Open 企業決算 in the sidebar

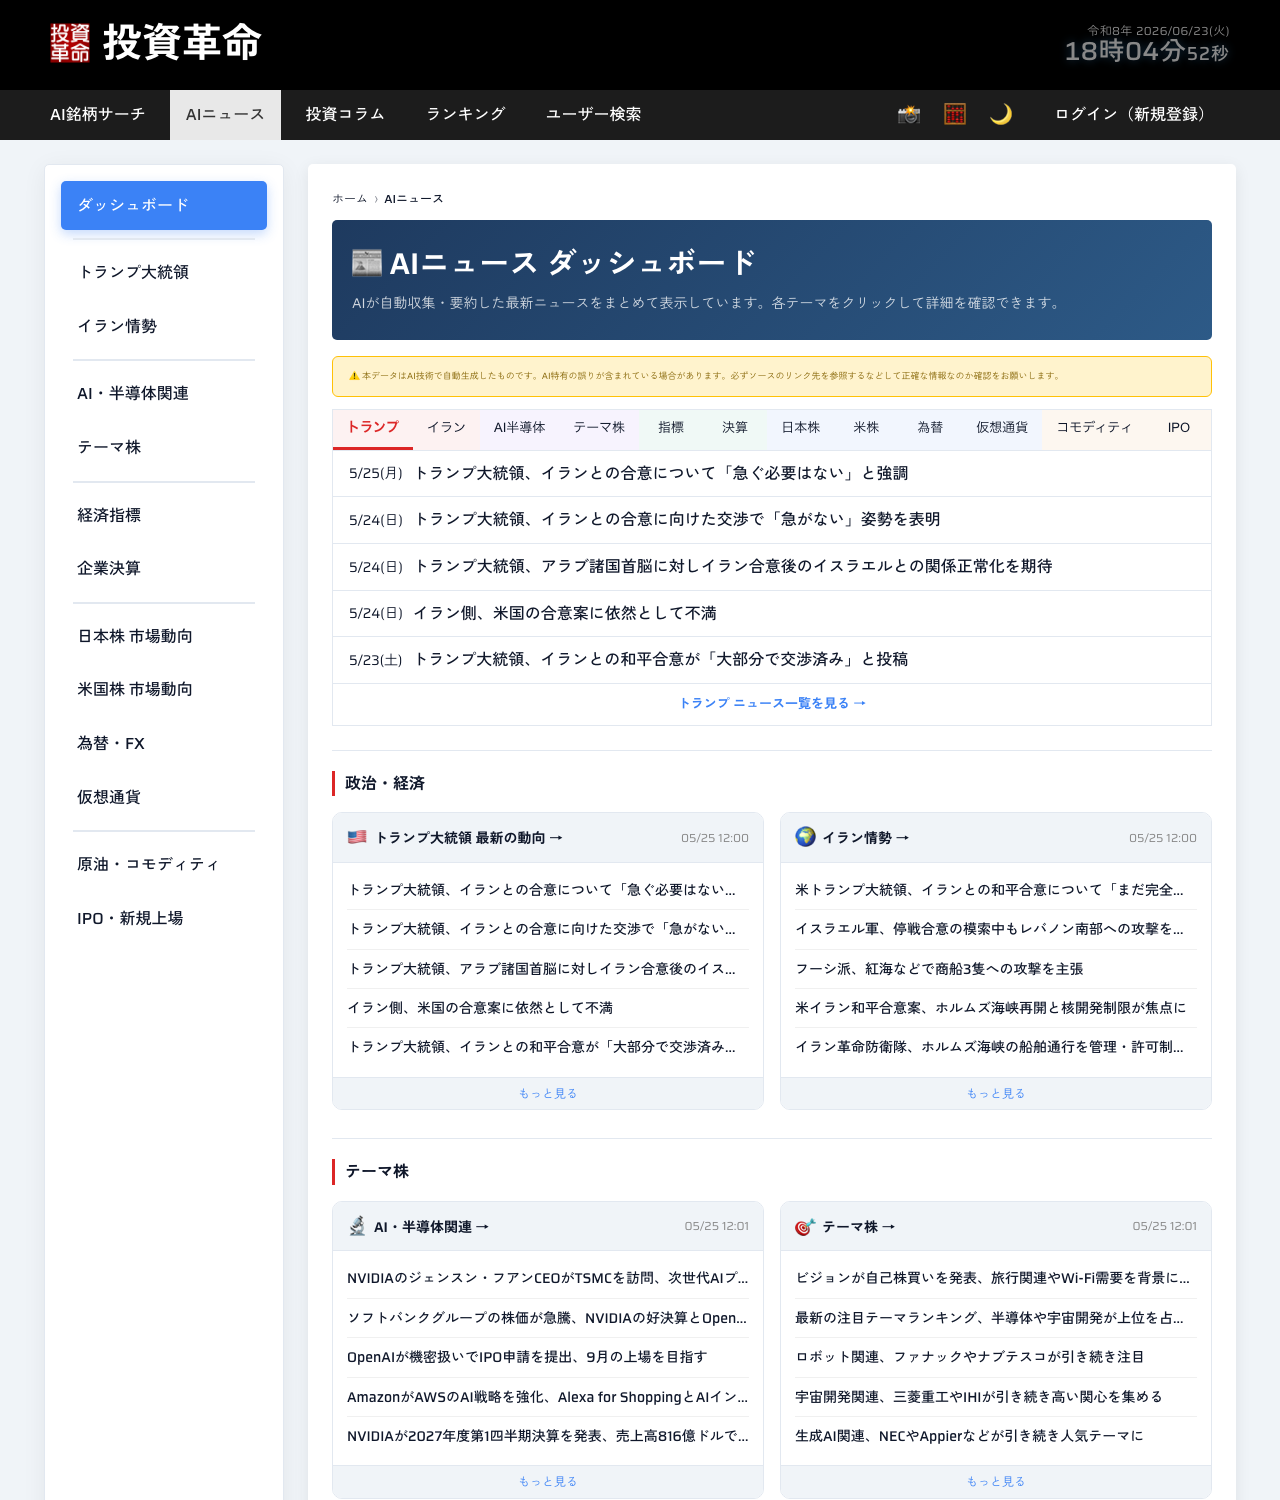(164, 568)
